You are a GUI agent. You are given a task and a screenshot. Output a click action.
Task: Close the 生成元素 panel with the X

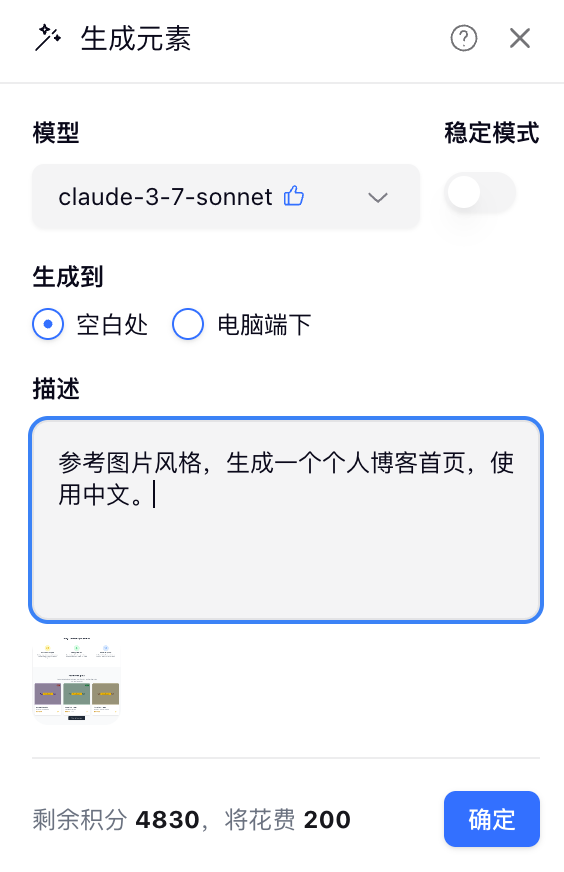tap(520, 38)
